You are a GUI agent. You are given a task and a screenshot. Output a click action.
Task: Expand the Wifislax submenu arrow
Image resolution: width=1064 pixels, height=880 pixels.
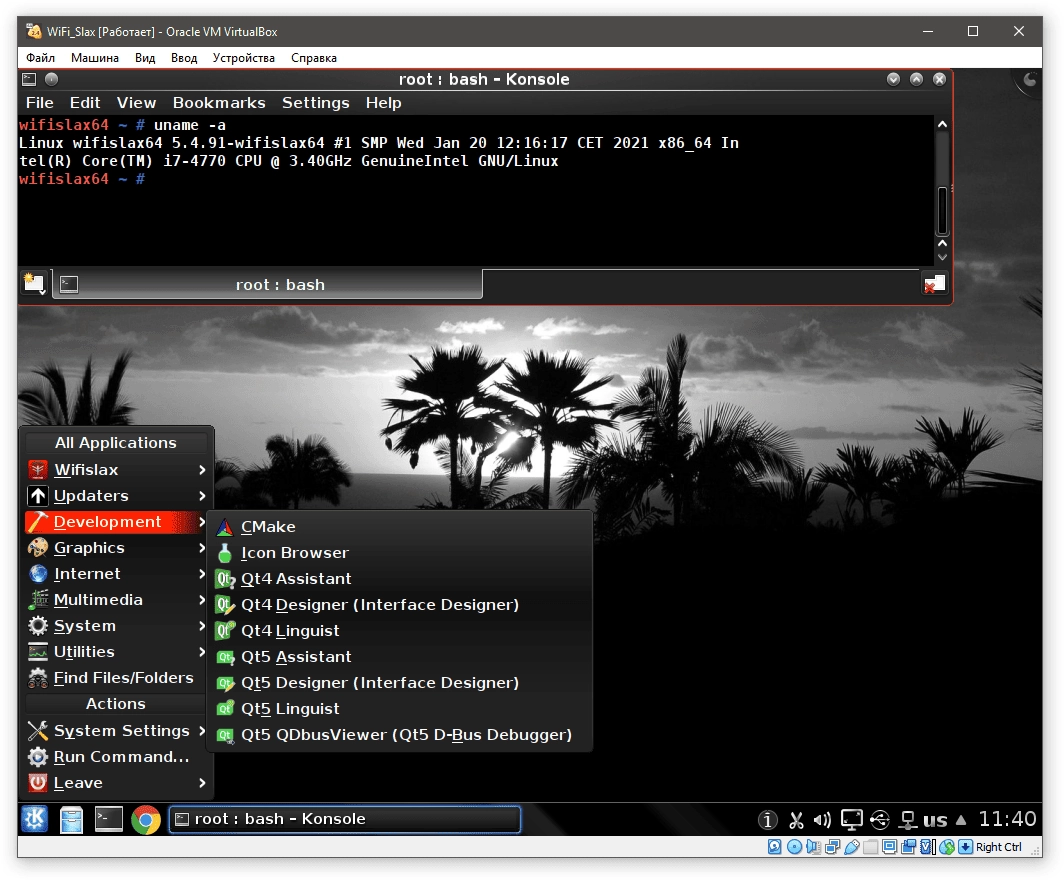pyautogui.click(x=202, y=470)
